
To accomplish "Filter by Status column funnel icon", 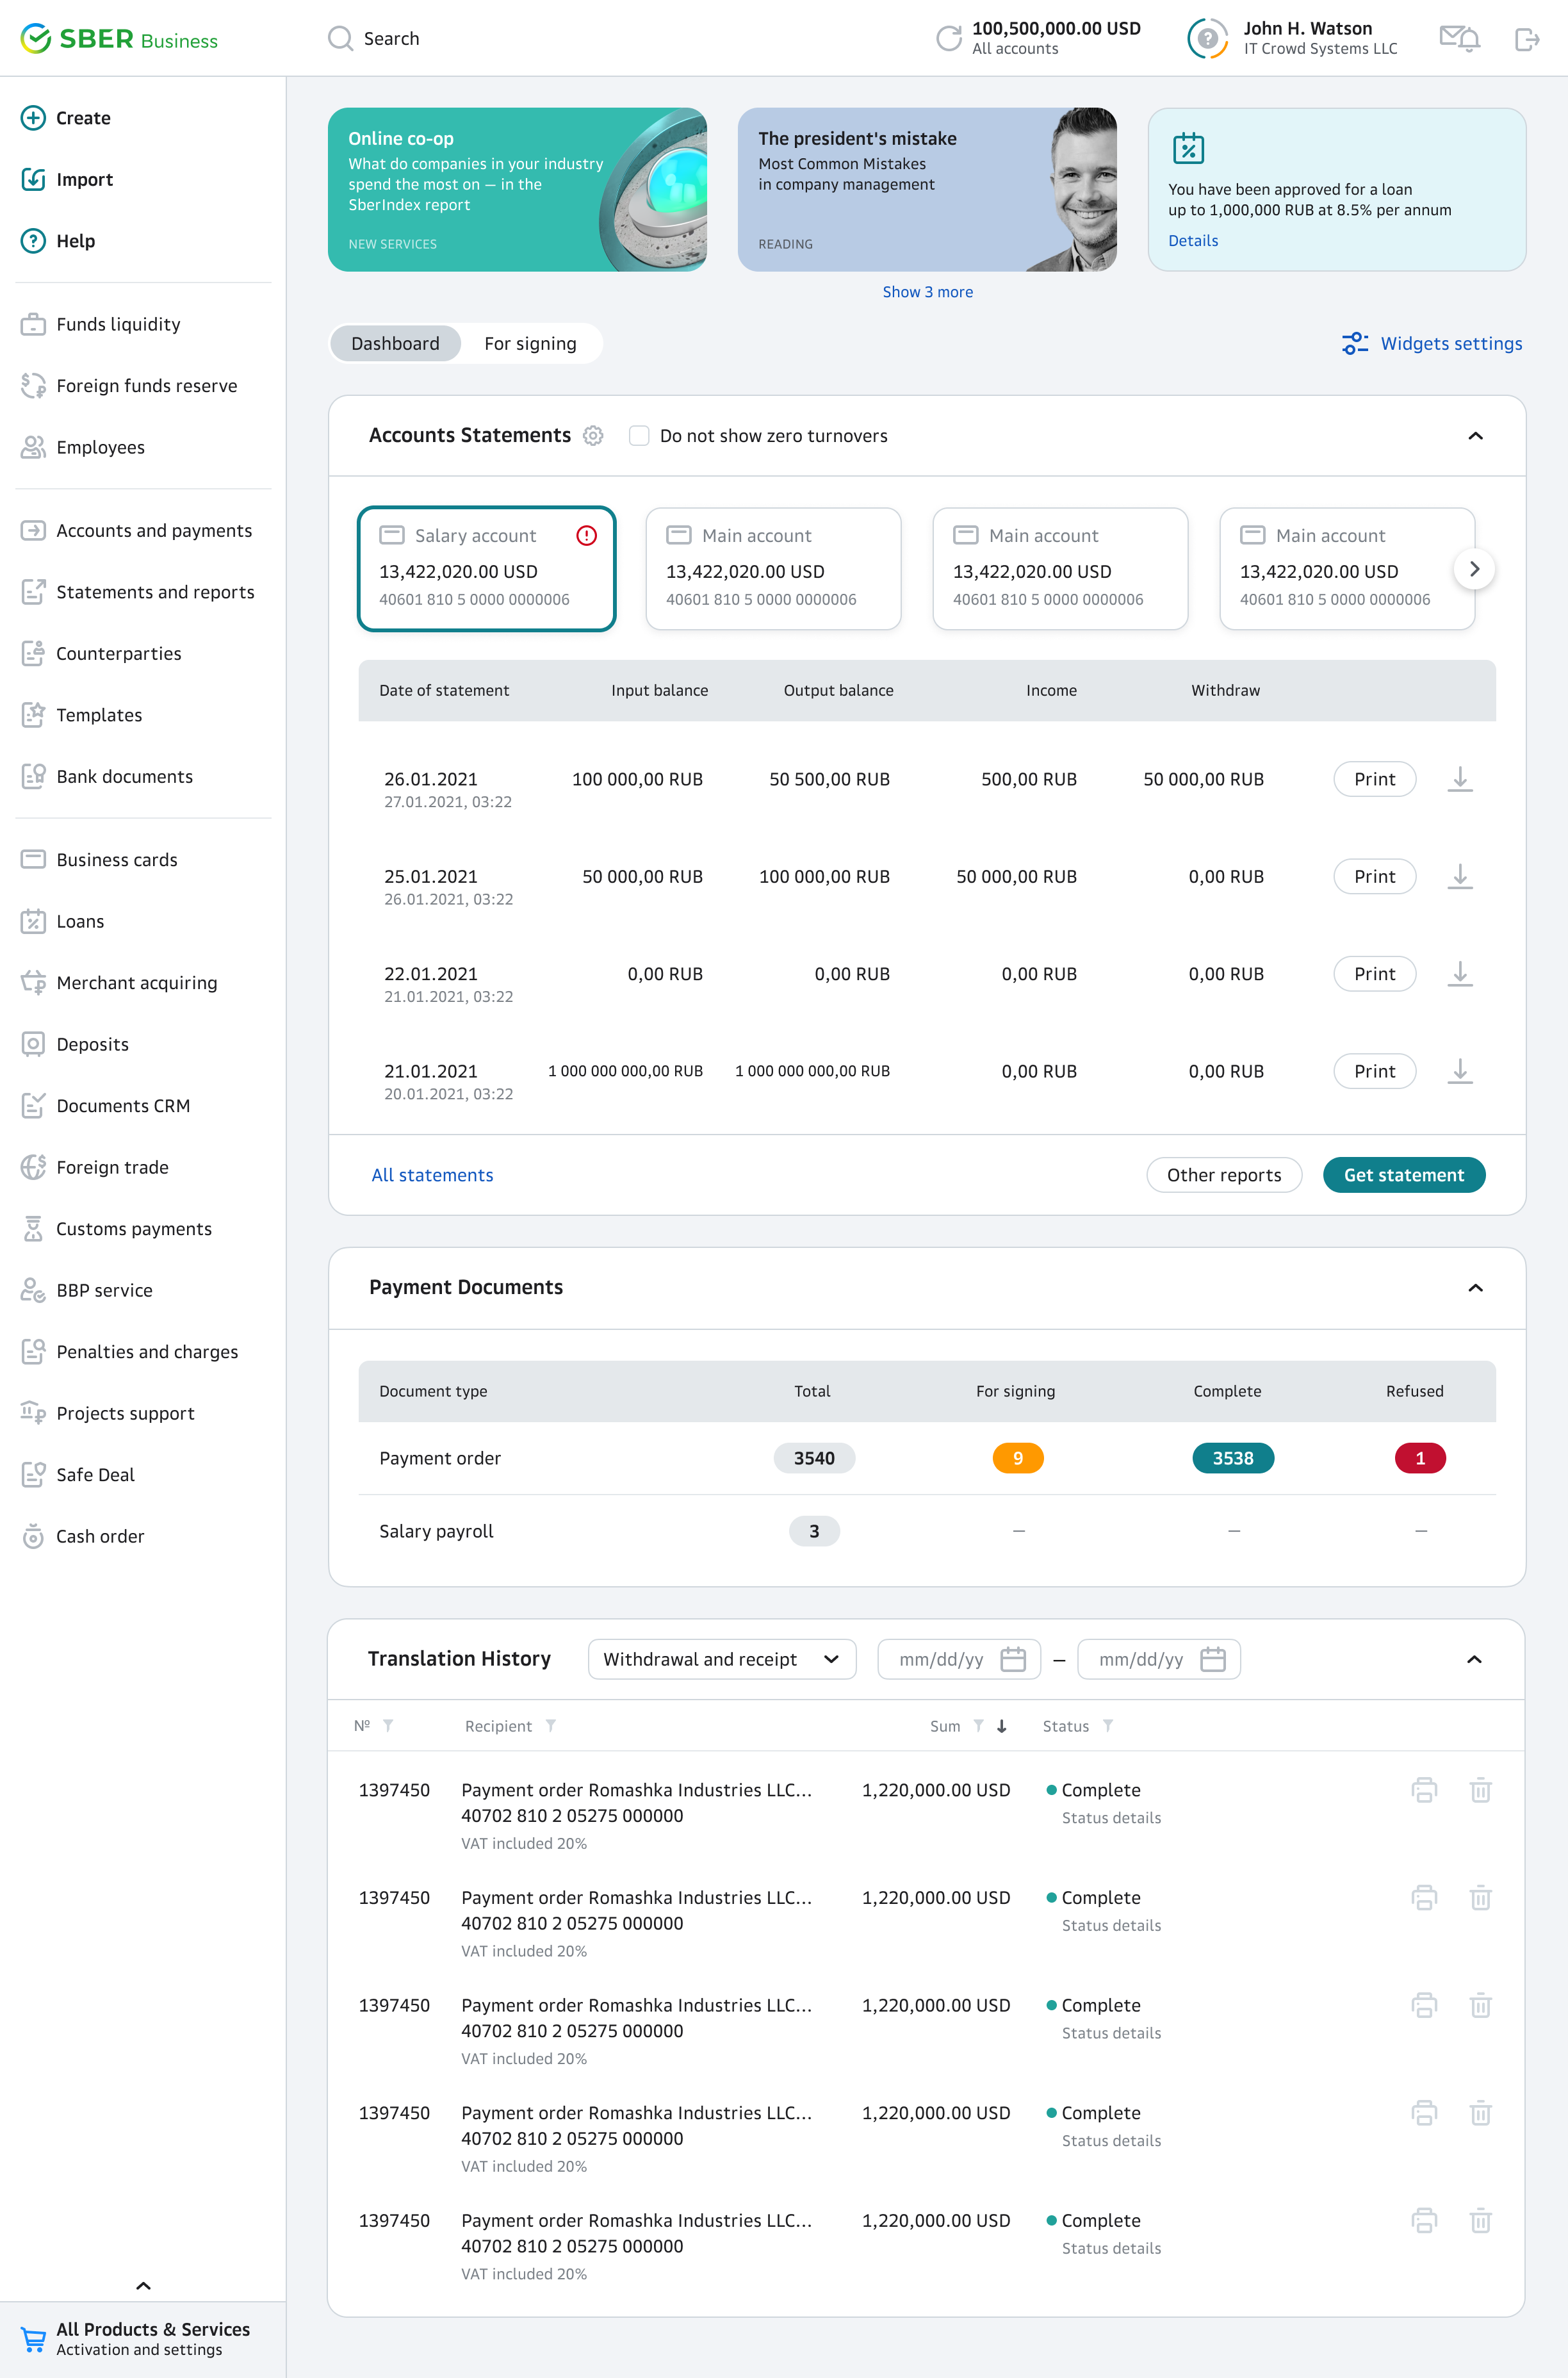I will (1108, 1726).
